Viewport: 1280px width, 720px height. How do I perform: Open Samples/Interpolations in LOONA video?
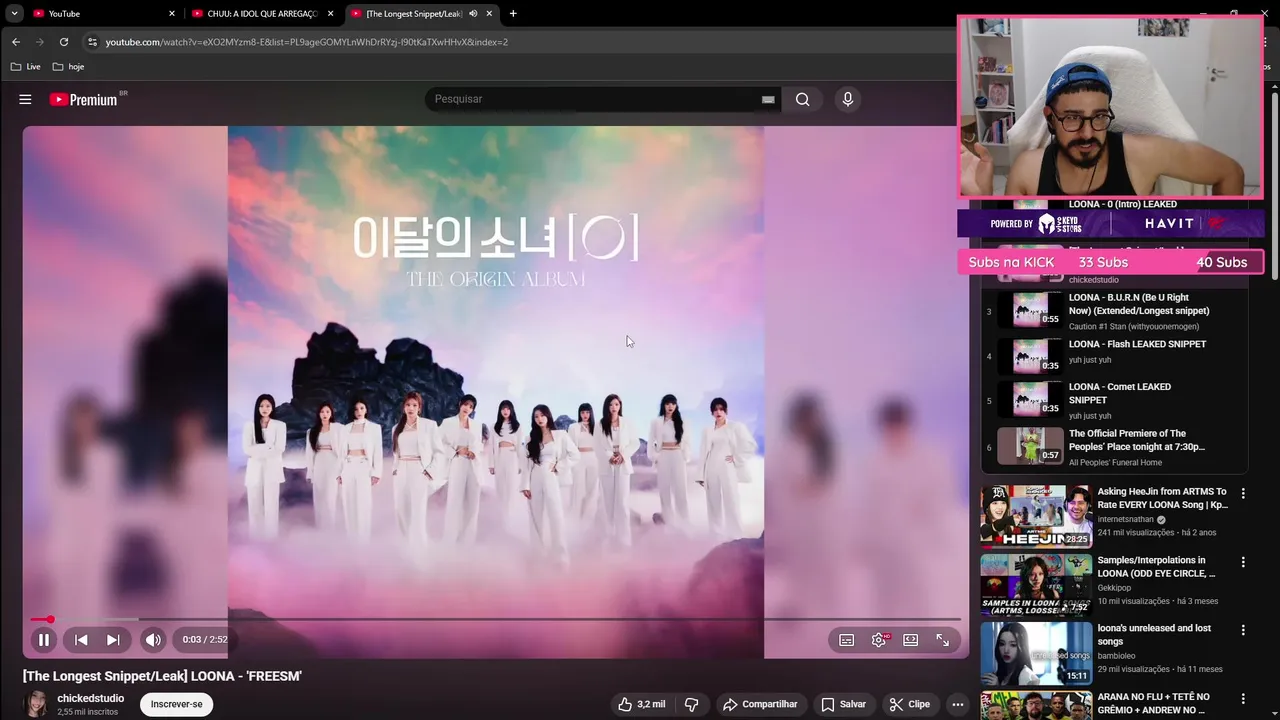tap(1156, 567)
